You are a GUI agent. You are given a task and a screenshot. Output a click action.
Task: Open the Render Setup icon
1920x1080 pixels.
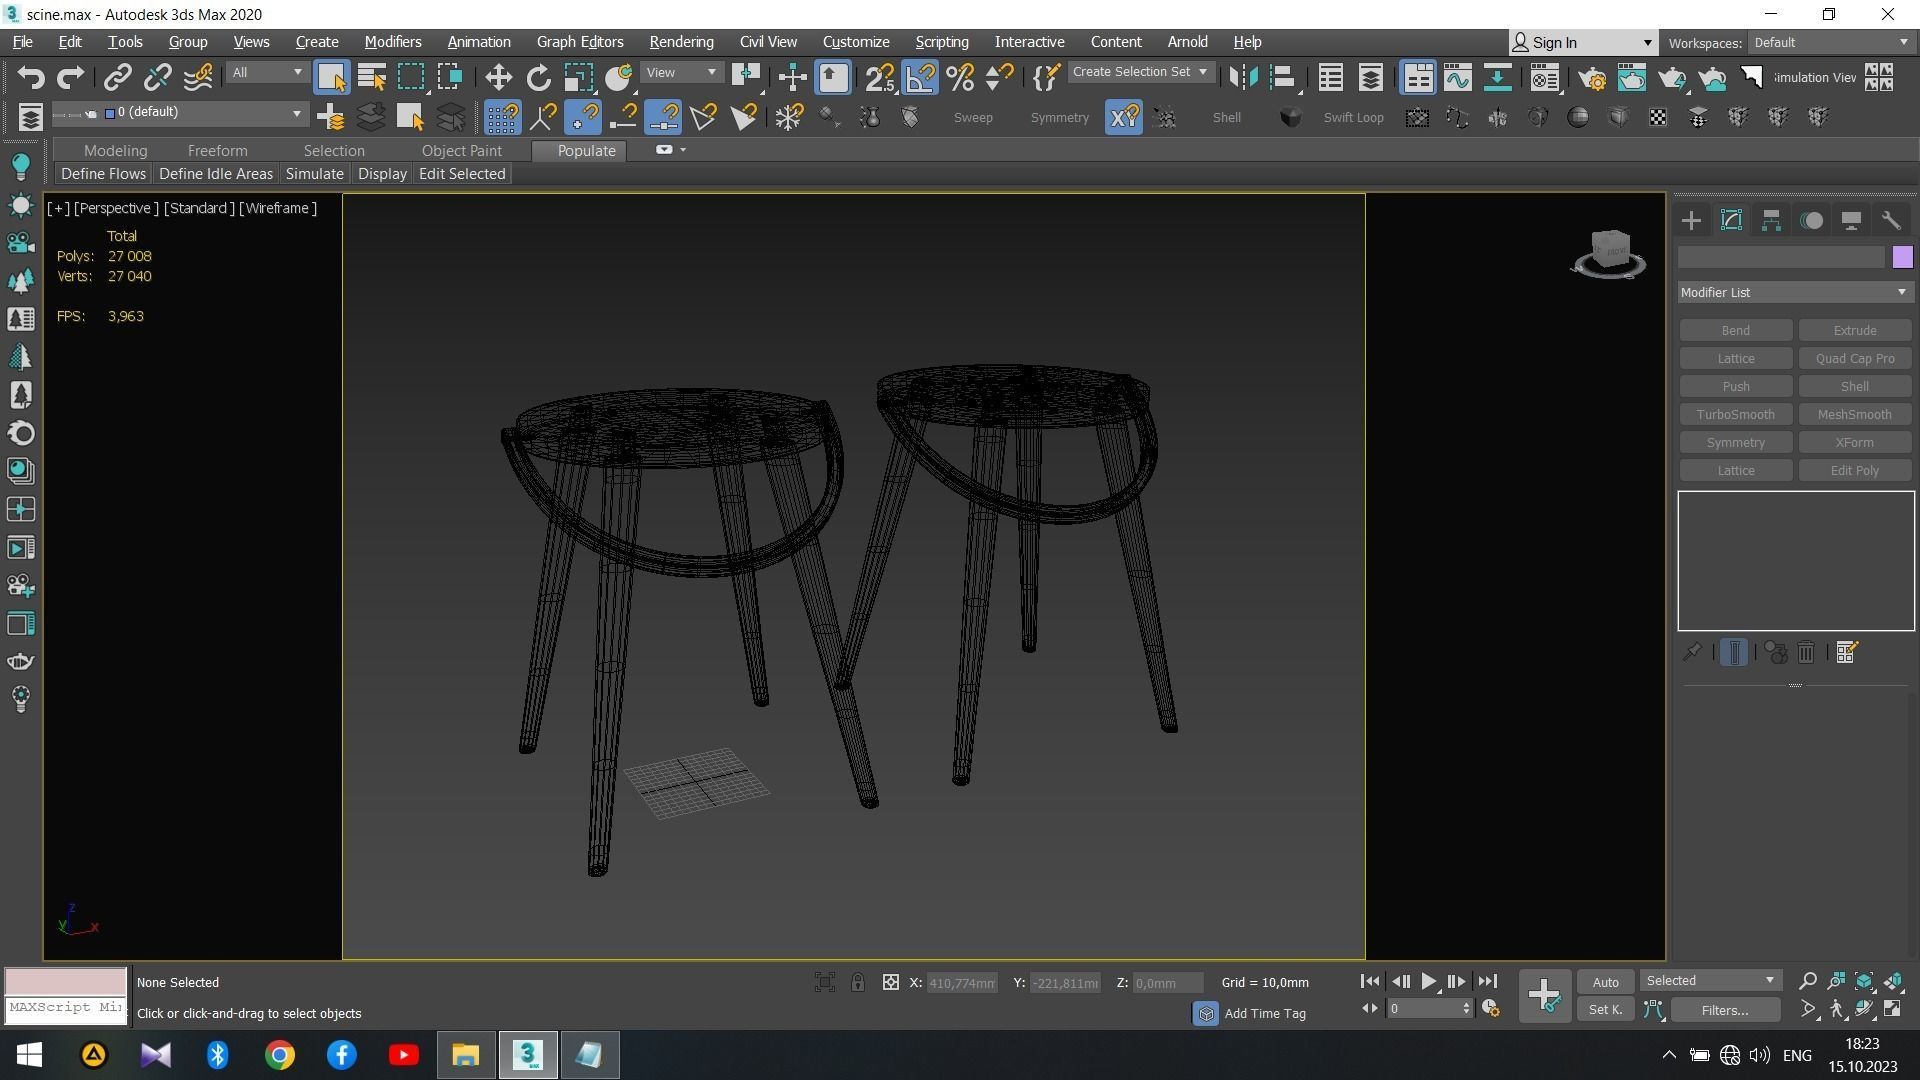click(1592, 78)
